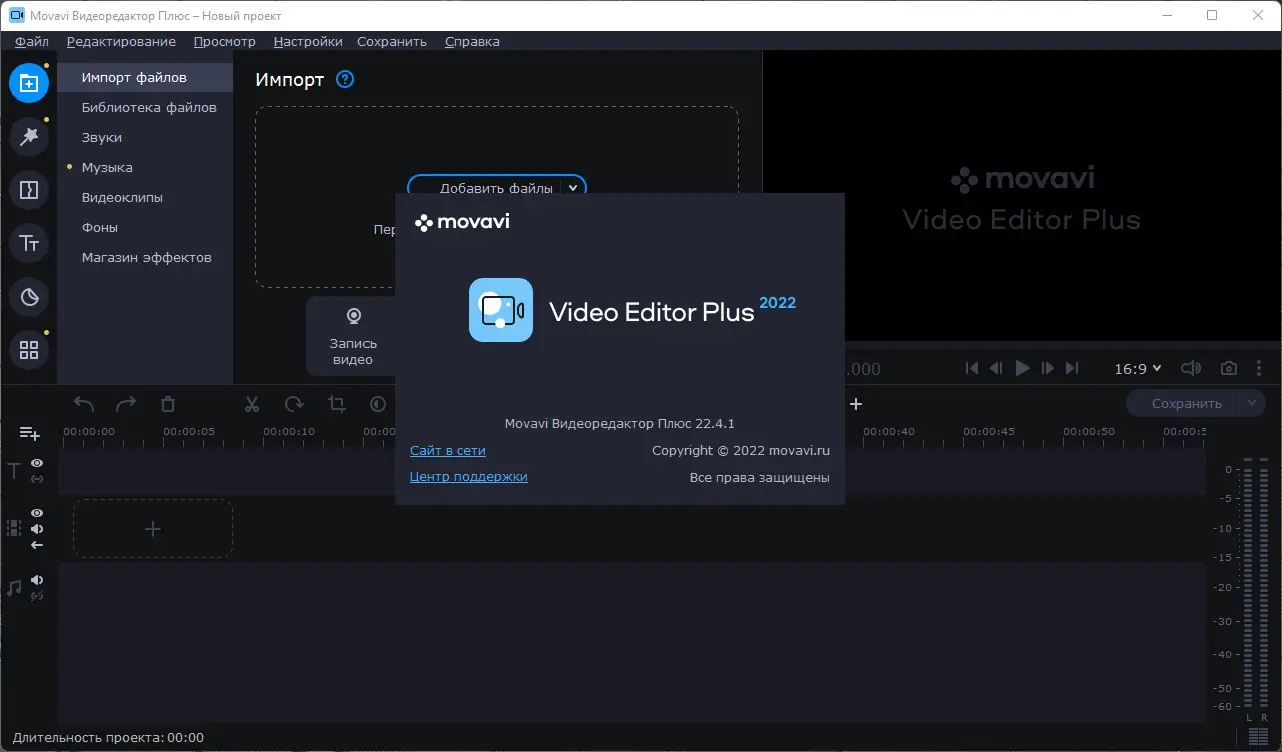
Task: Click the Crop tool icon
Action: pos(337,404)
